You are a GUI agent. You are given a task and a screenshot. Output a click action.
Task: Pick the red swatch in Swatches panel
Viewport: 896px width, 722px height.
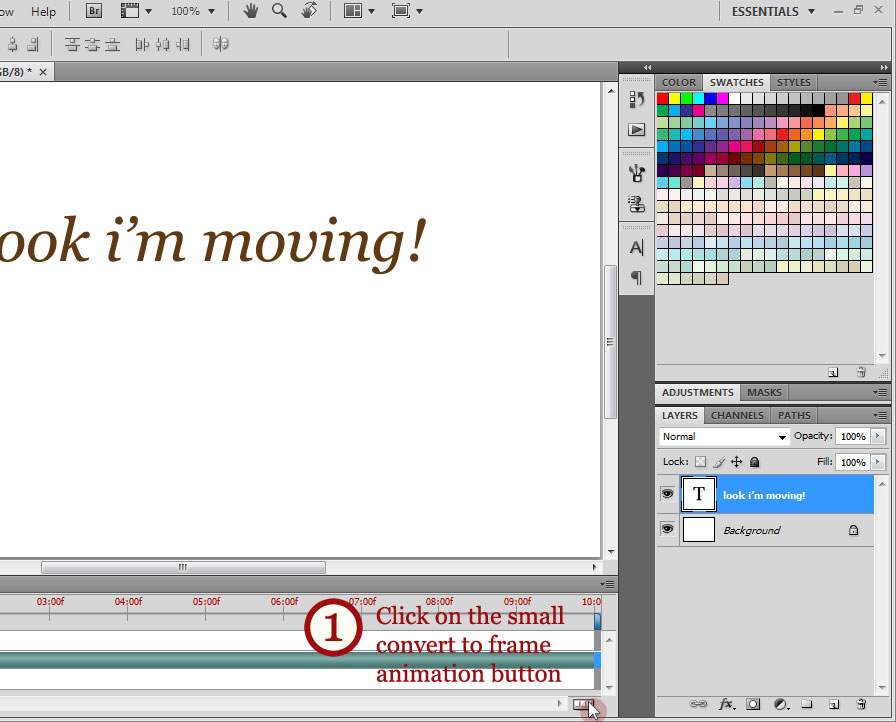coord(662,98)
